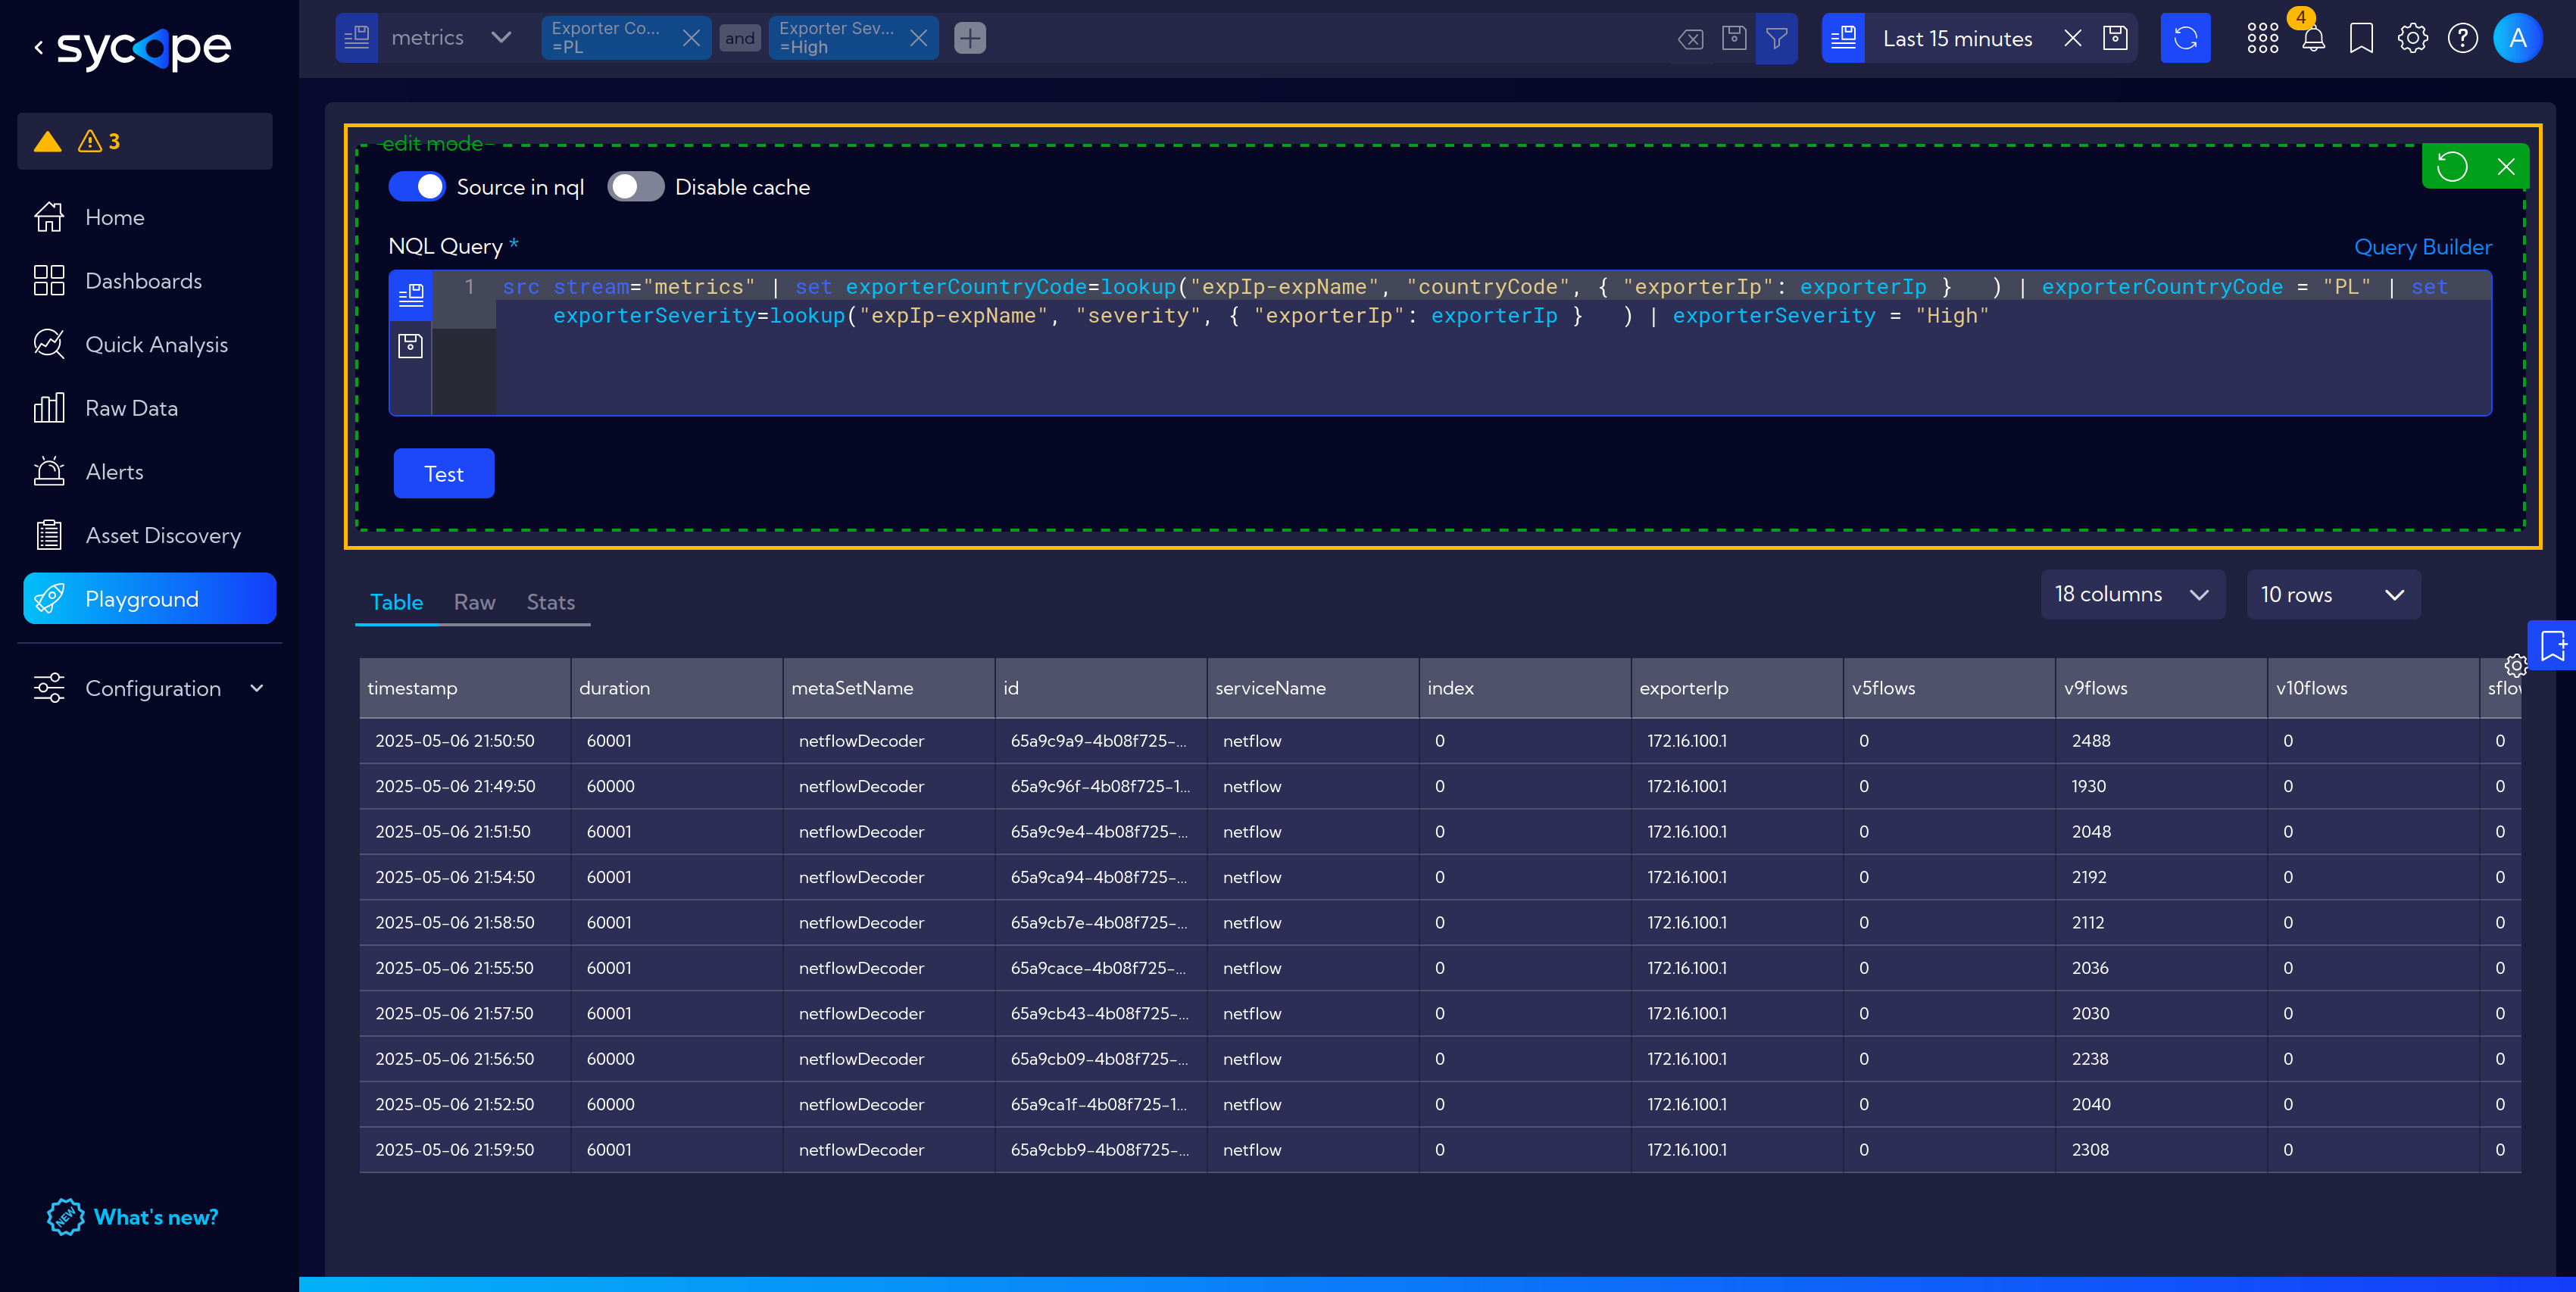Viewport: 2576px width, 1292px height.
Task: Add a new filter with the plus button
Action: (969, 38)
